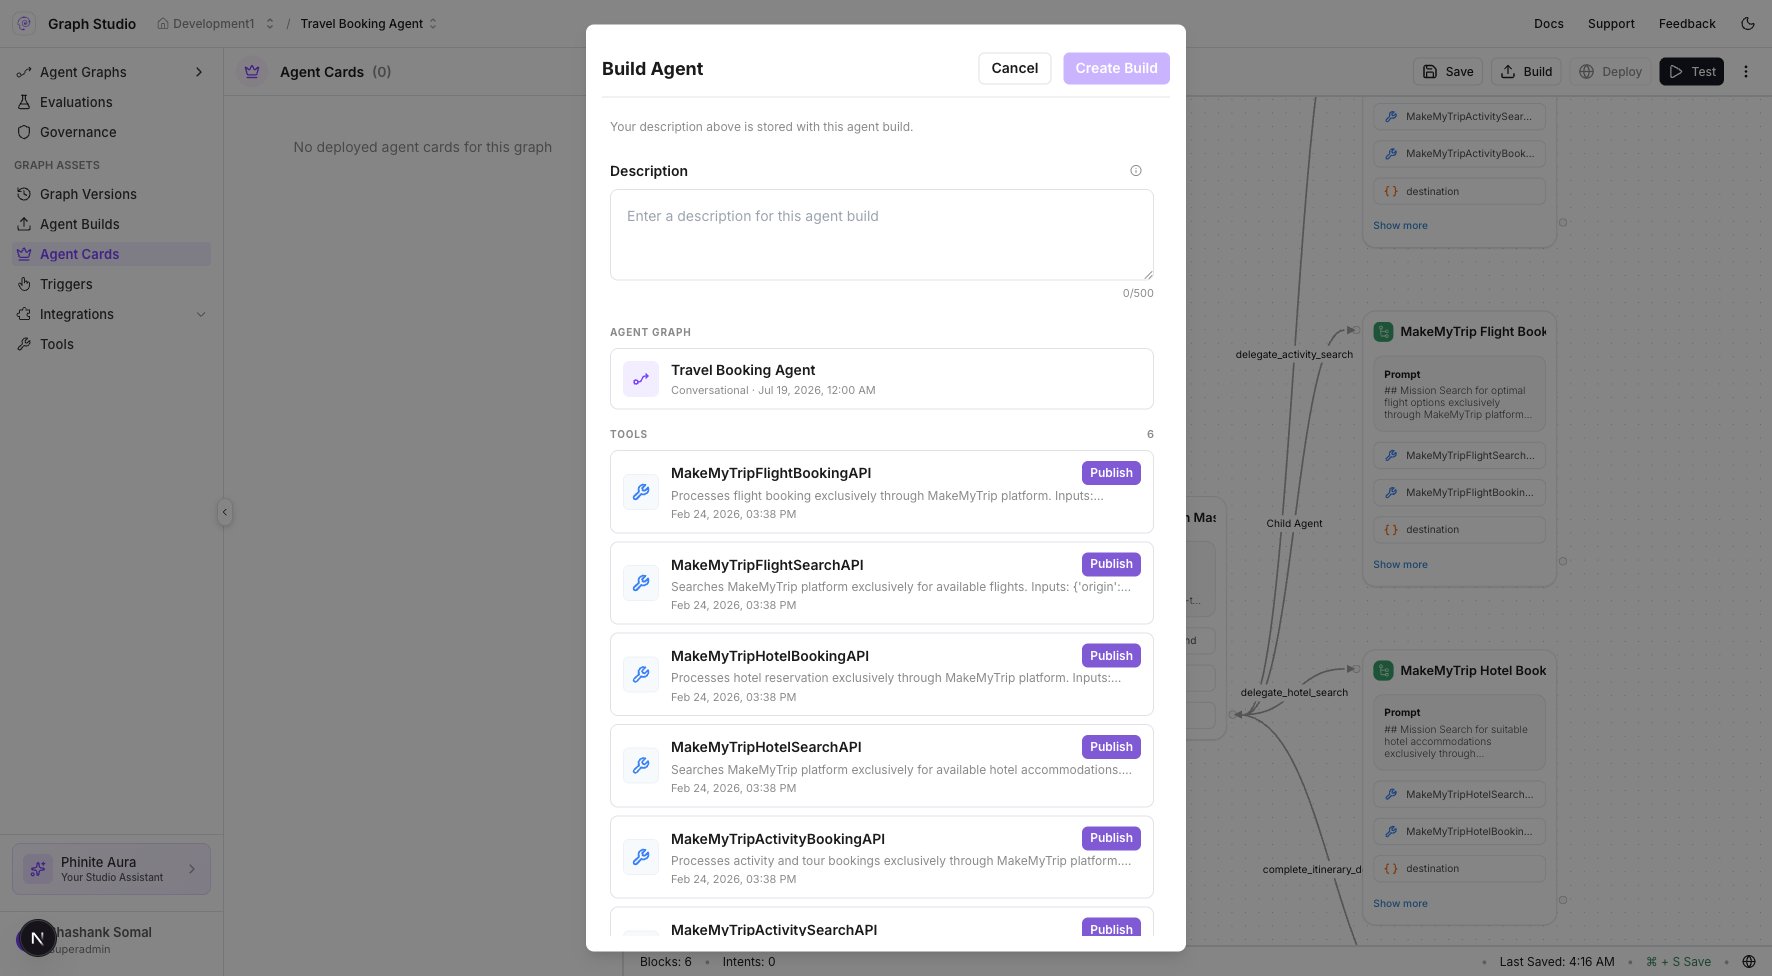Click the Travel Booking Agent graph icon
1772x976 pixels.
coord(641,379)
